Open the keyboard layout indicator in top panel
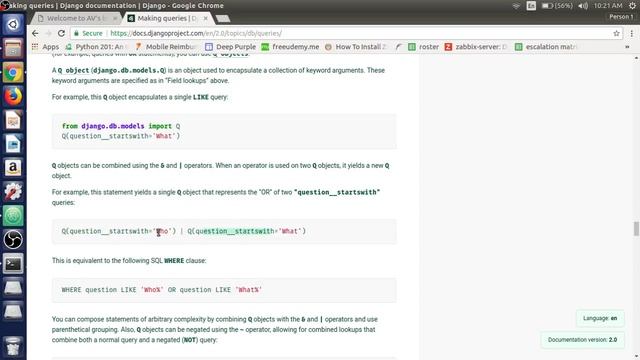The width and height of the screenshot is (640, 360). click(x=531, y=6)
